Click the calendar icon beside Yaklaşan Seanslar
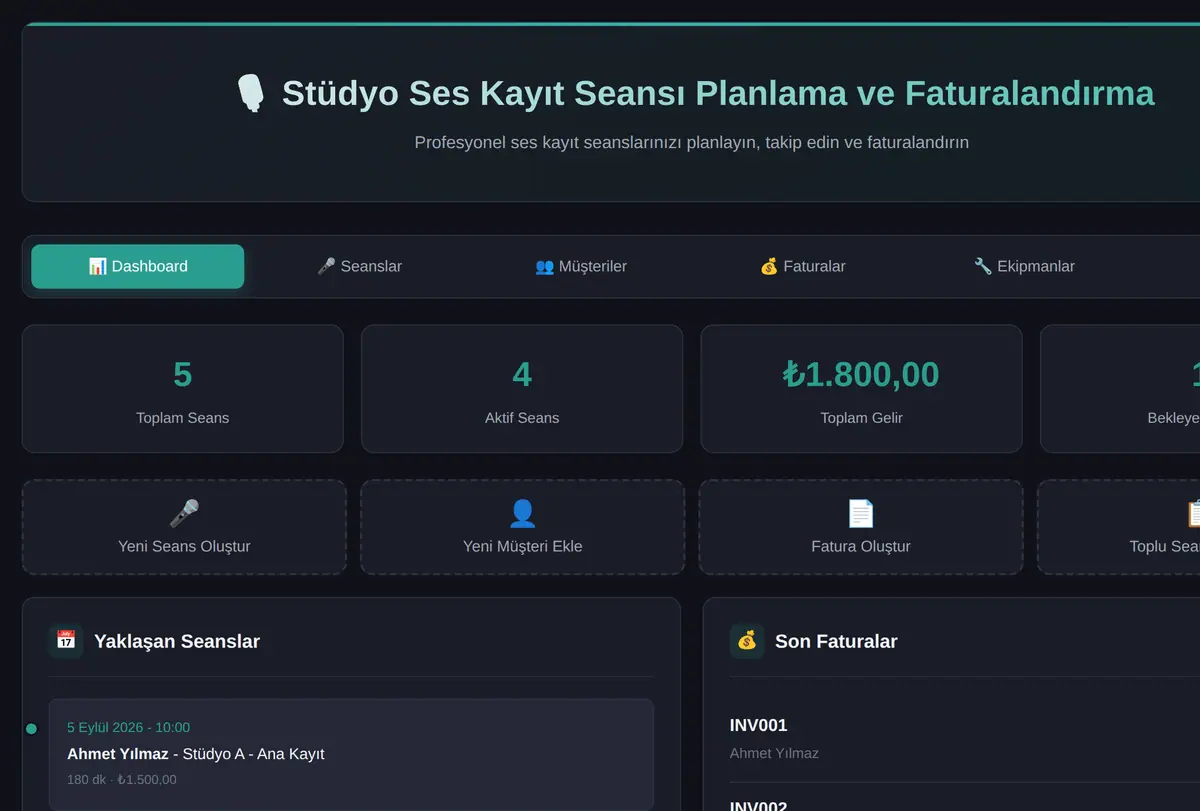This screenshot has width=1200, height=811. (x=66, y=641)
